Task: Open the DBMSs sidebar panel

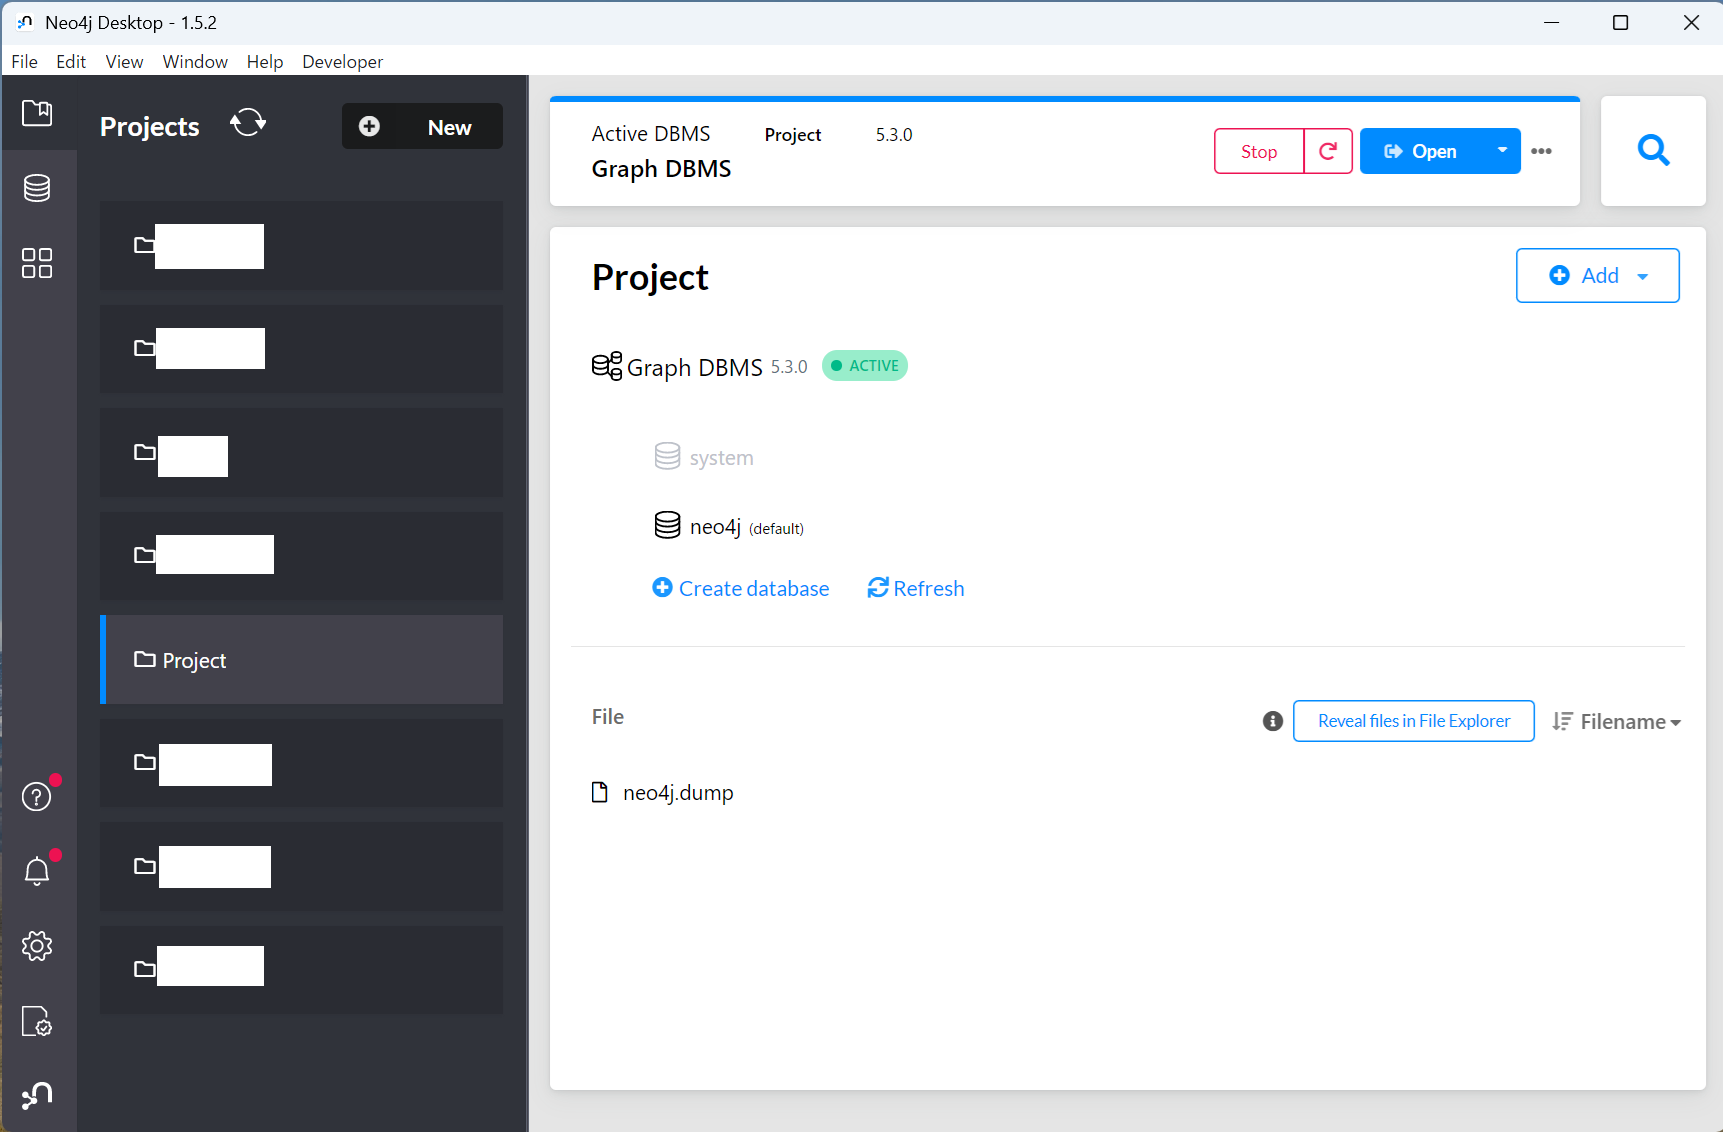Action: (37, 187)
